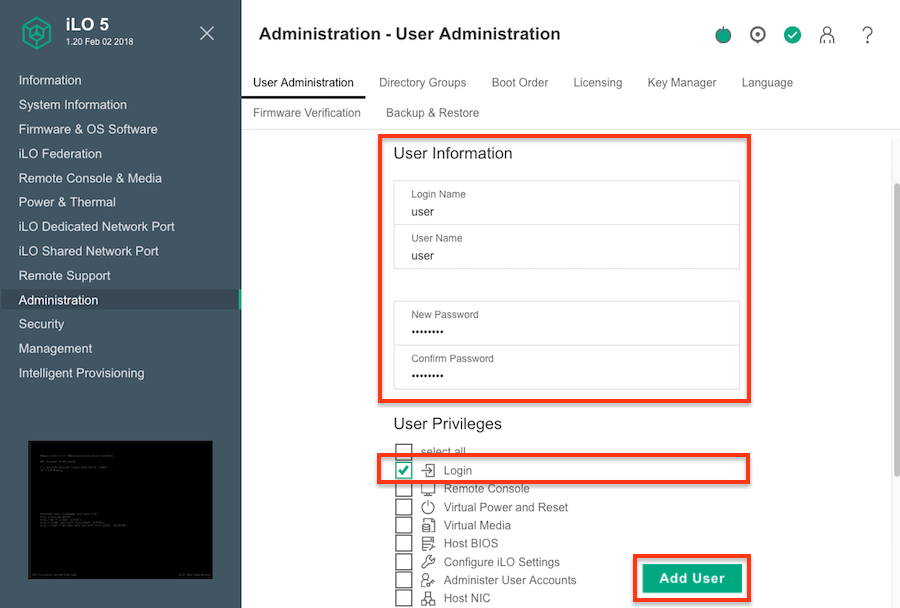Open Remote Support in the sidebar
Viewport: 900px width, 608px height.
64,276
